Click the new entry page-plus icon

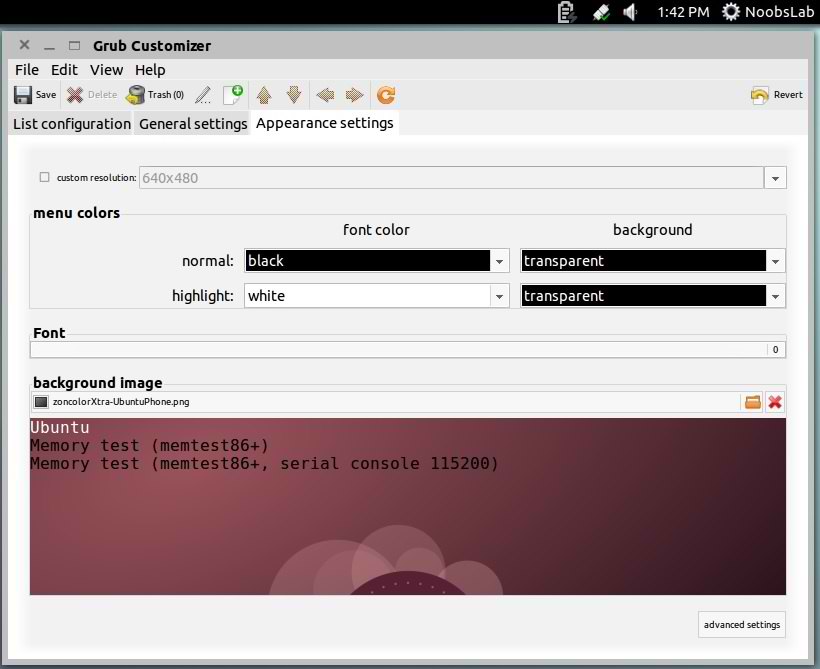(233, 95)
